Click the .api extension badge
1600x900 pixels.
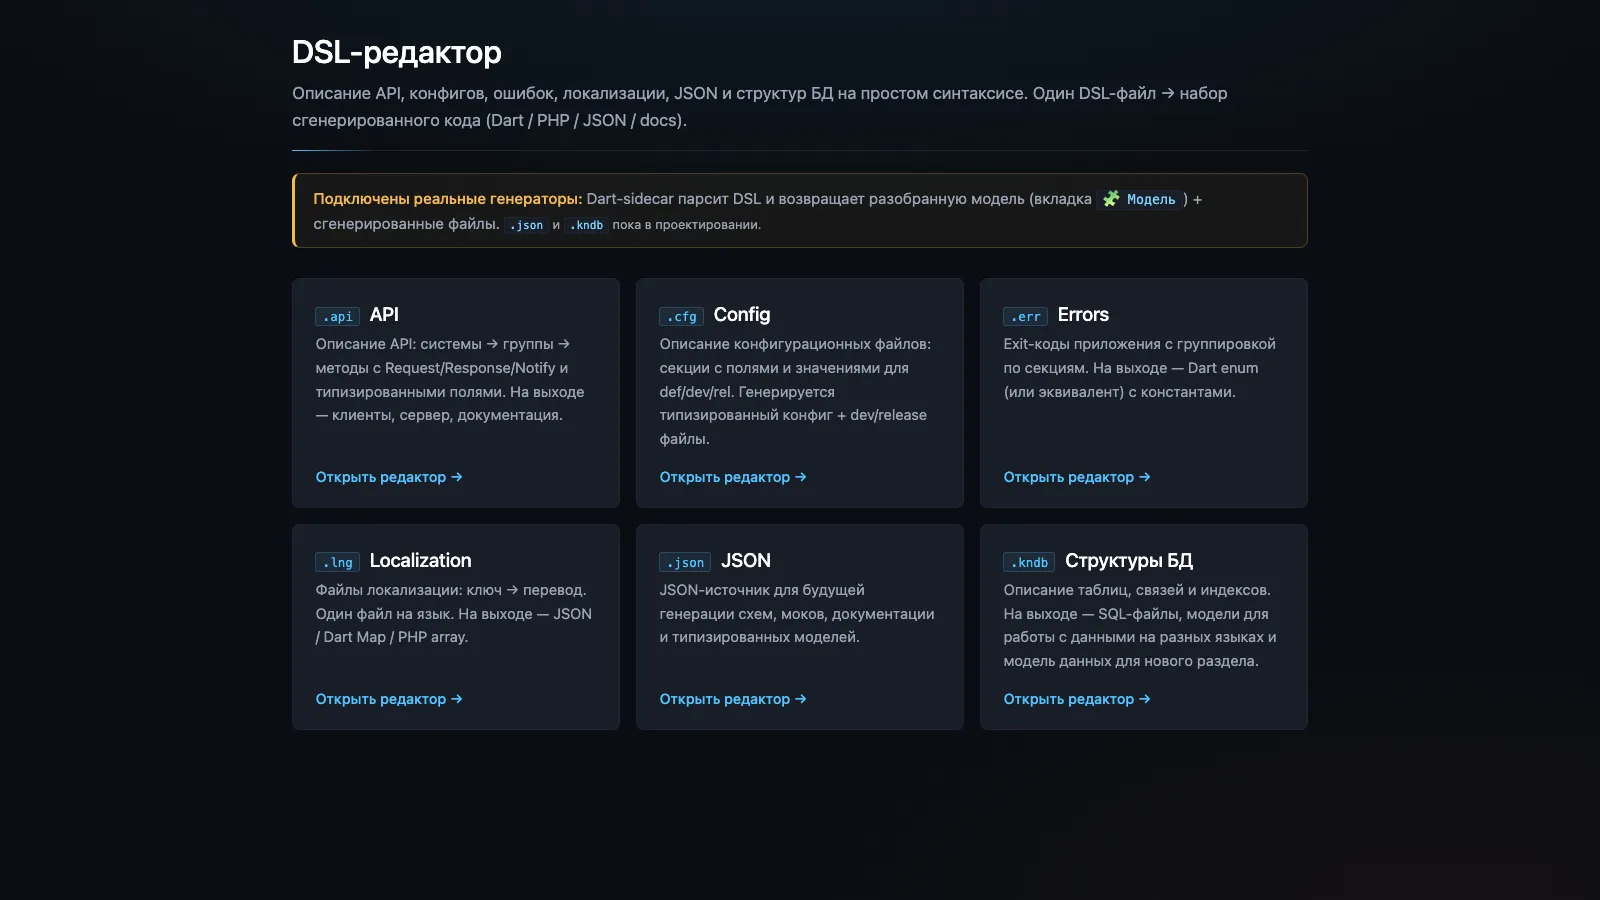337,316
